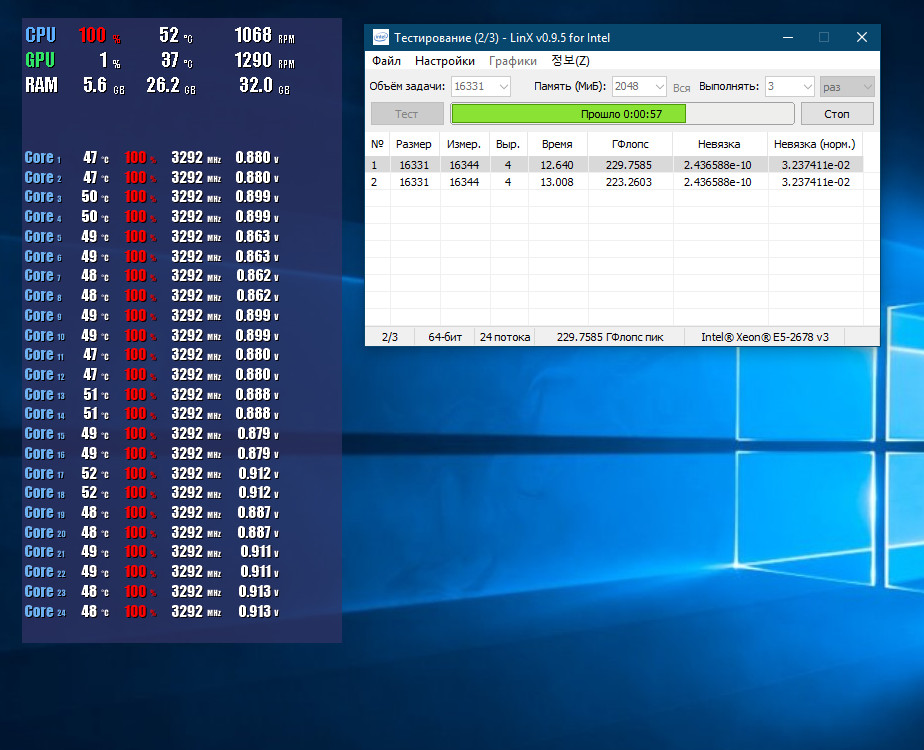Select result row 1 with time 12.640
924x750 pixels.
(x=615, y=165)
